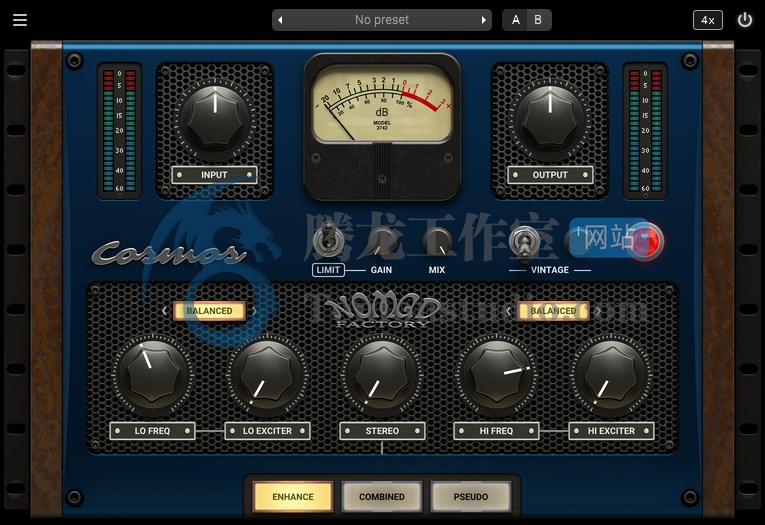This screenshot has height=525, width=765.
Task: Click the output level meter
Action: [645, 131]
